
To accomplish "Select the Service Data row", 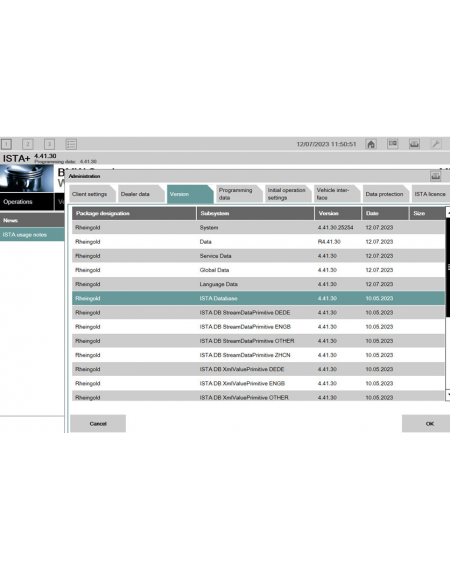I will coord(258,256).
